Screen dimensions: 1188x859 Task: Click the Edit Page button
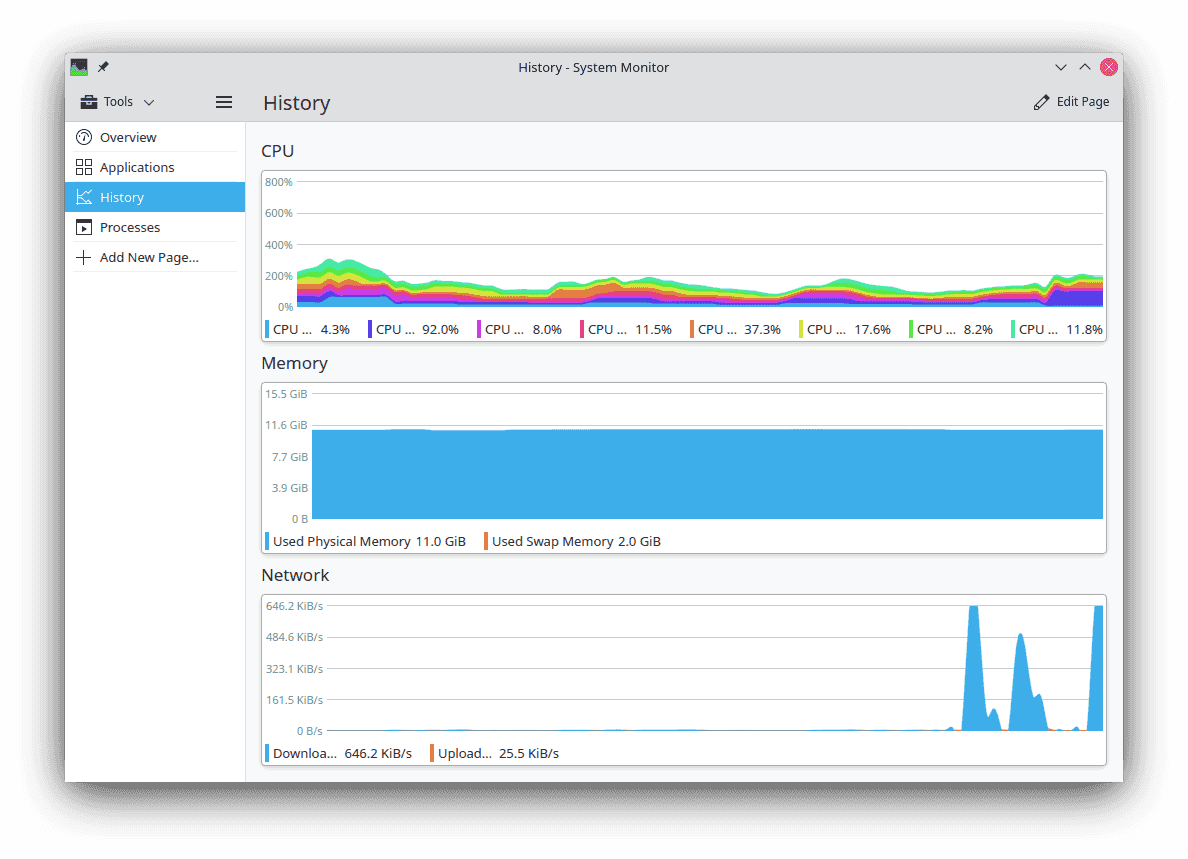tap(1072, 101)
